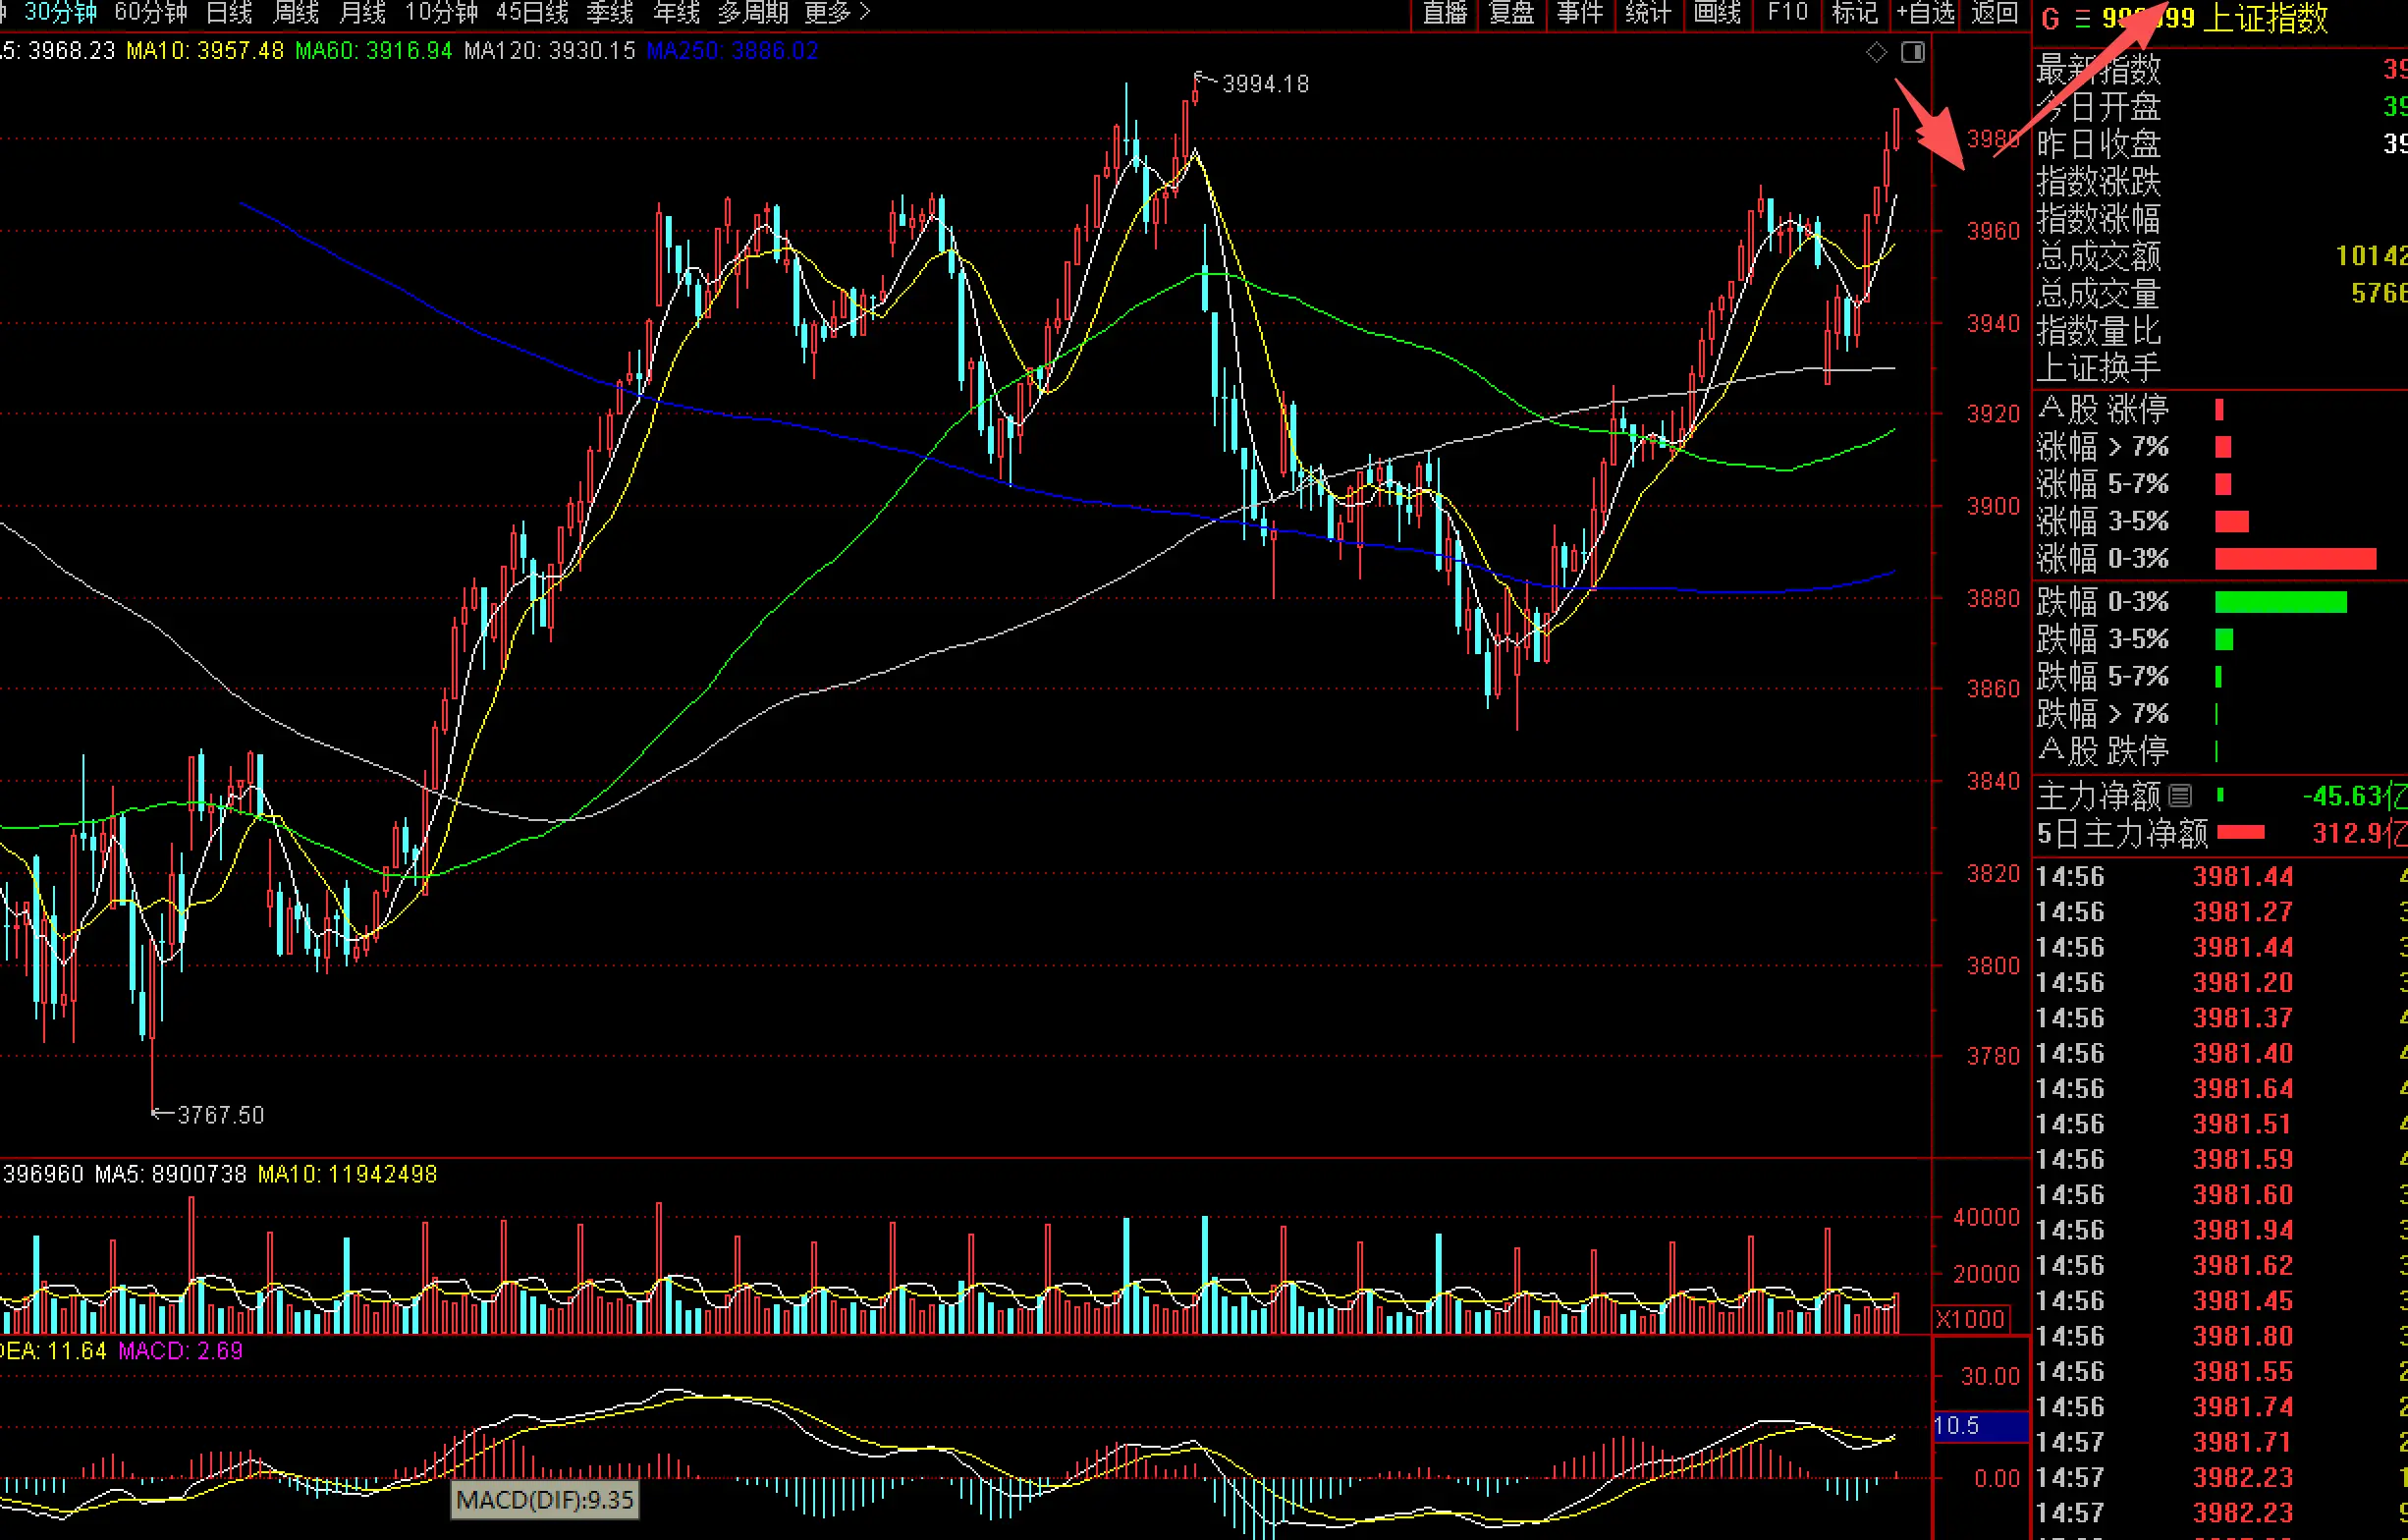
Task: Click the 最新指数 row label
Action: [2099, 69]
